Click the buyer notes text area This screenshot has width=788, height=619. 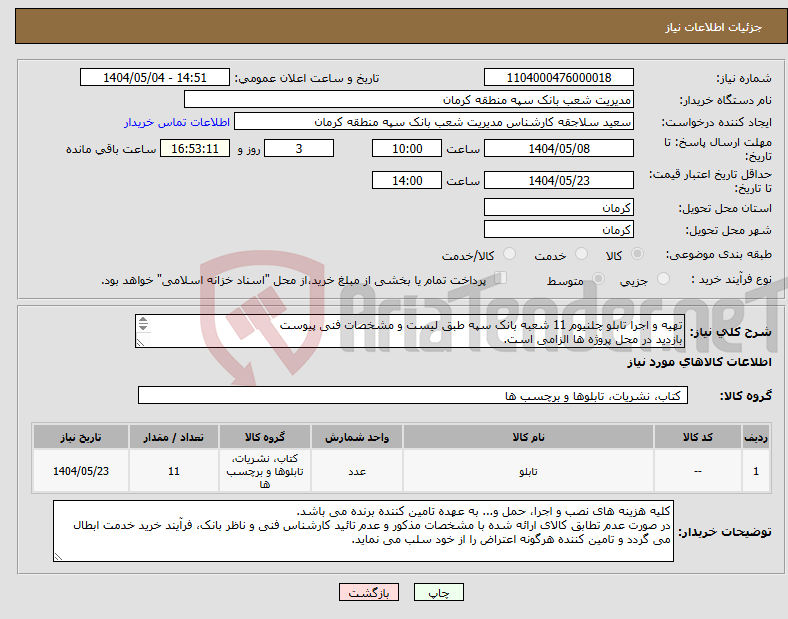[363, 531]
